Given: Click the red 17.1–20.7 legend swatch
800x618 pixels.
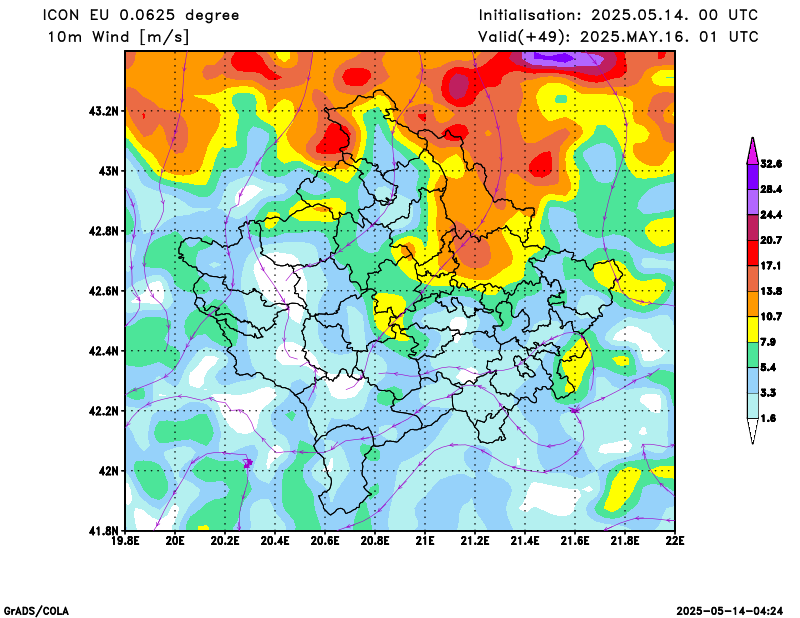Looking at the screenshot, I should [753, 253].
